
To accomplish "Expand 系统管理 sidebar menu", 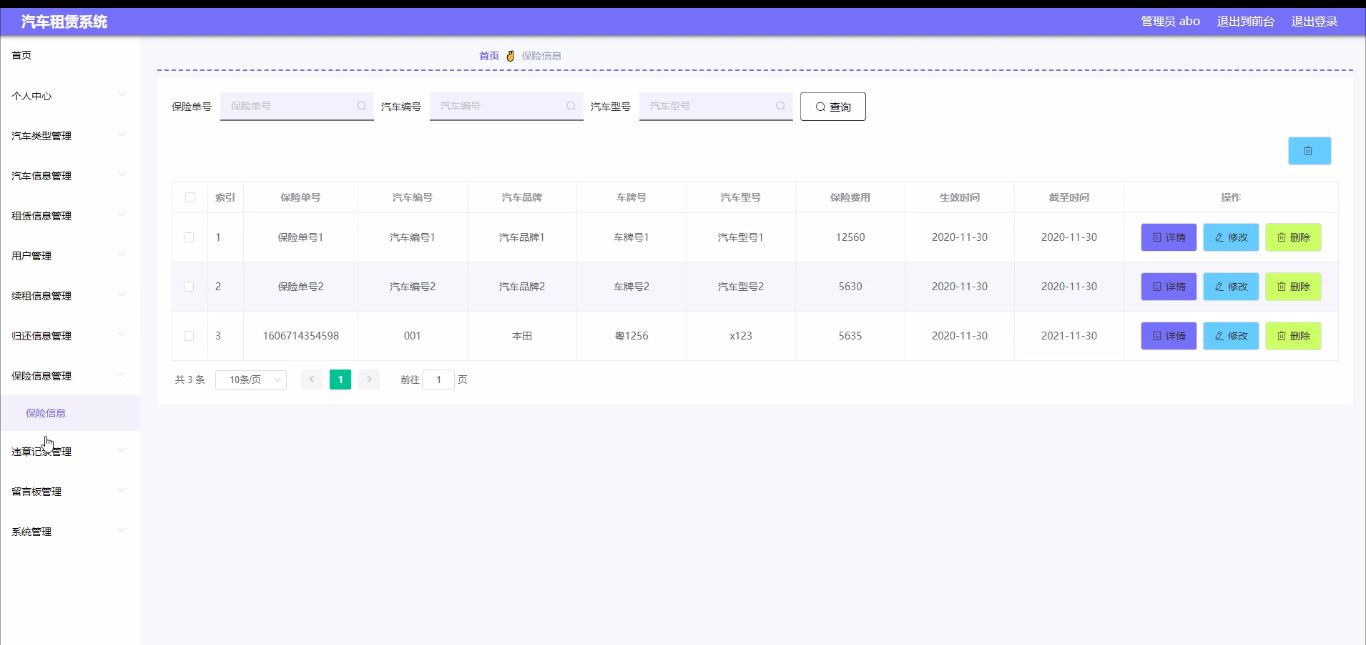I will pyautogui.click(x=70, y=532).
